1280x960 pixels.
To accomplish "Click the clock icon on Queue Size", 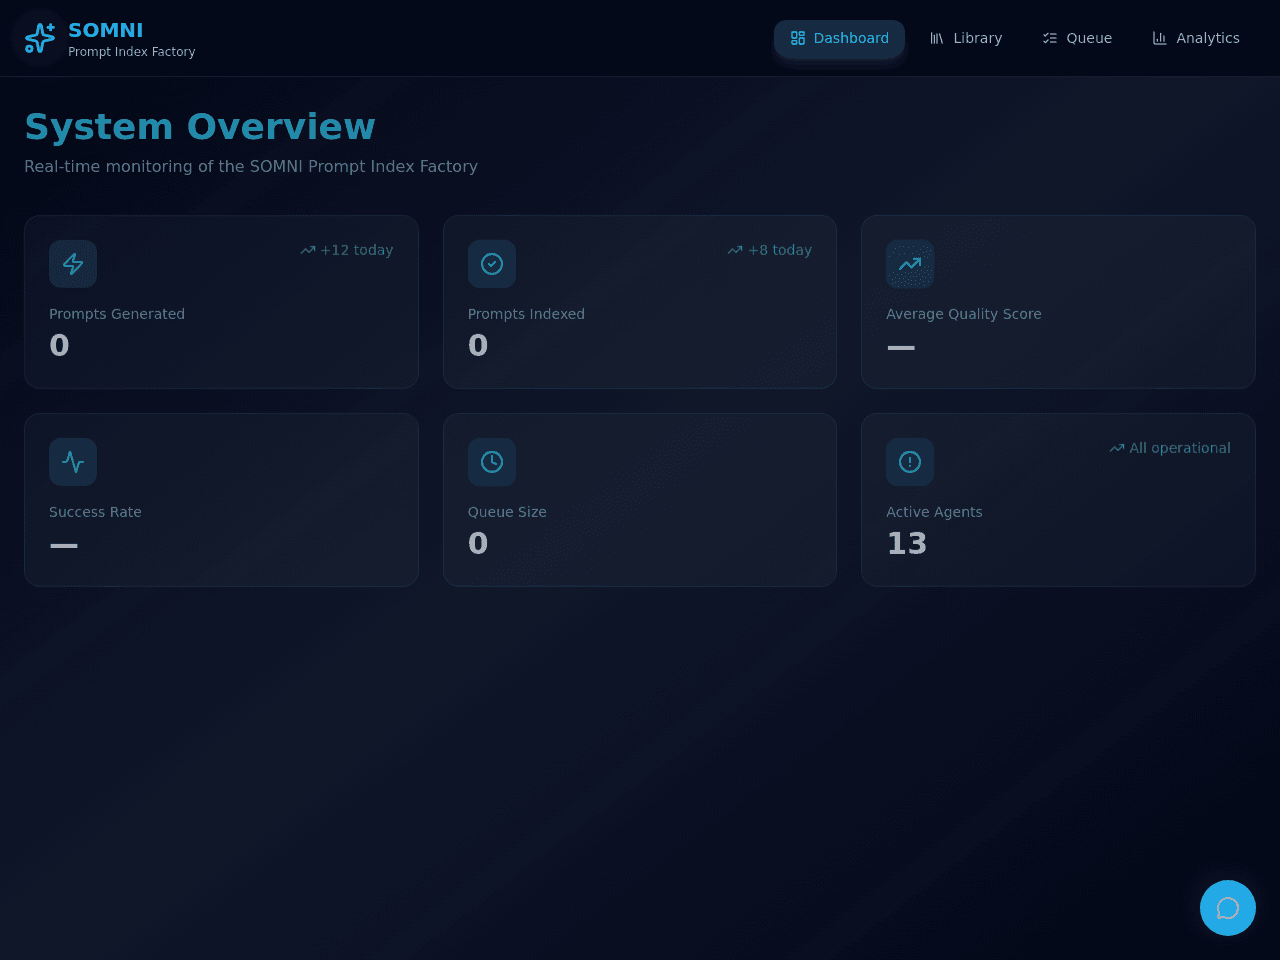I will coord(492,462).
